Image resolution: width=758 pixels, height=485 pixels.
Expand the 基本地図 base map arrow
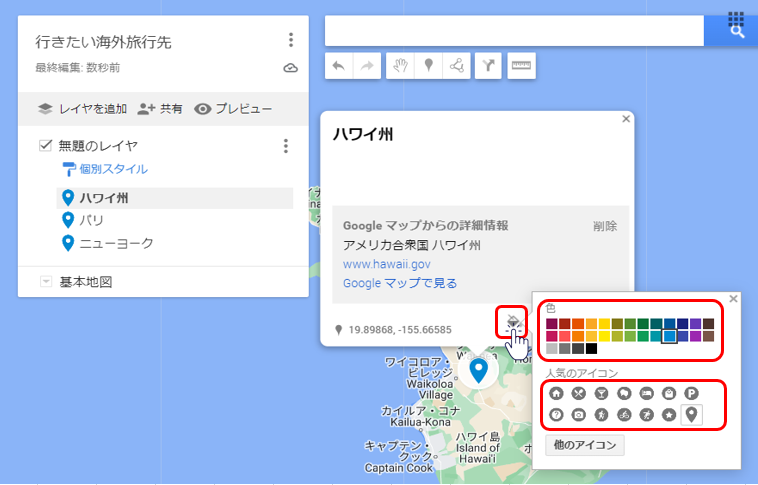tap(45, 281)
